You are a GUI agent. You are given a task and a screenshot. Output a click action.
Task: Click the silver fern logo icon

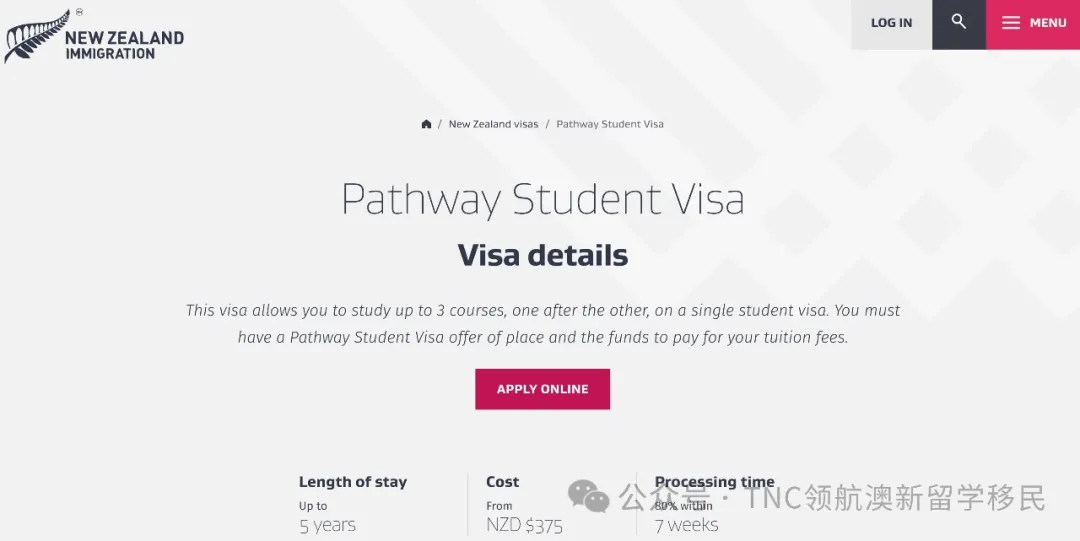(32, 40)
